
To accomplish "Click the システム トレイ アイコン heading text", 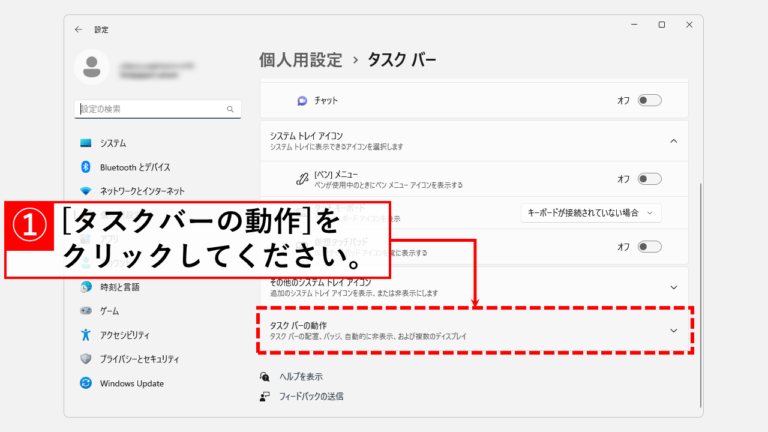I will click(307, 136).
